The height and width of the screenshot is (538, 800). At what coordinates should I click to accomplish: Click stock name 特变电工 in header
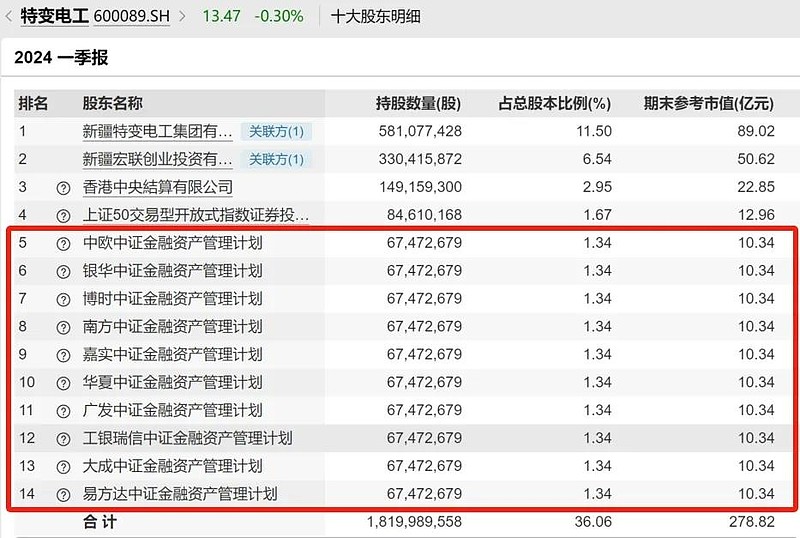(x=55, y=16)
